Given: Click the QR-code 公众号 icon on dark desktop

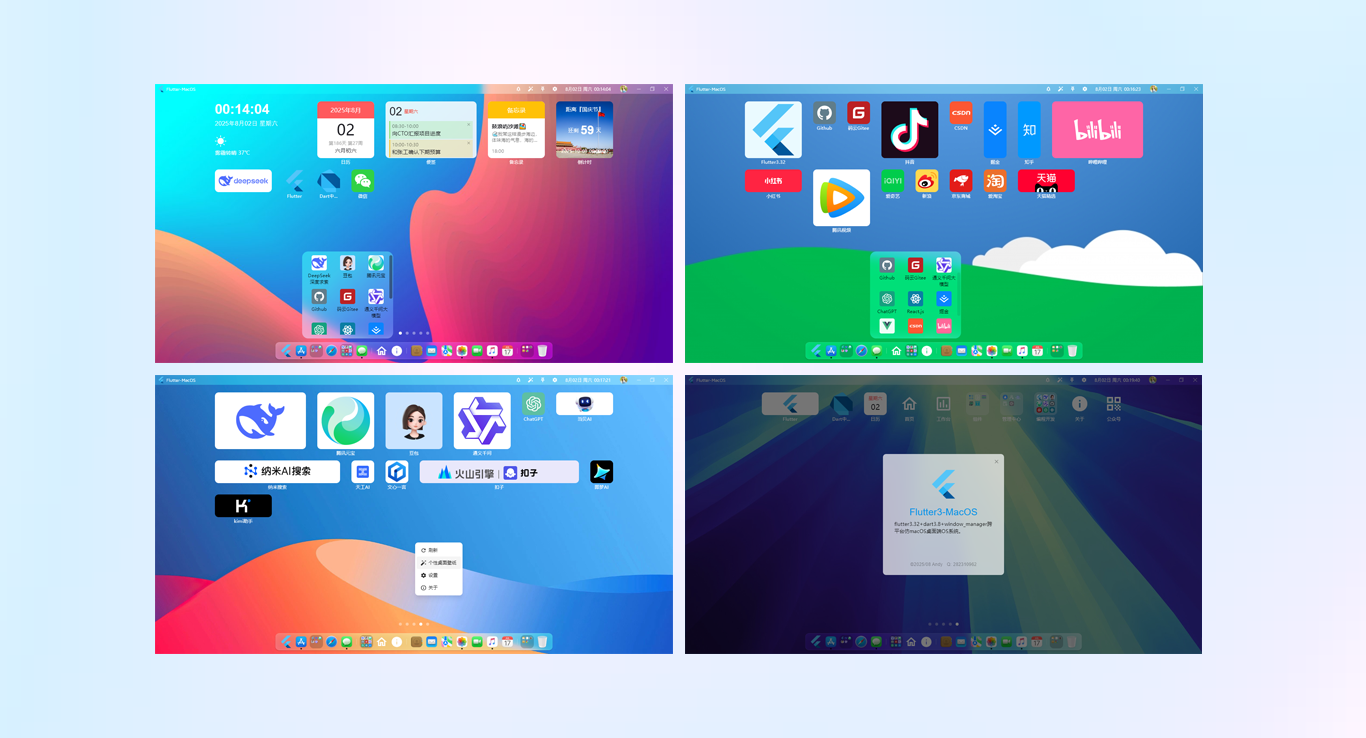Looking at the screenshot, I should [1114, 404].
